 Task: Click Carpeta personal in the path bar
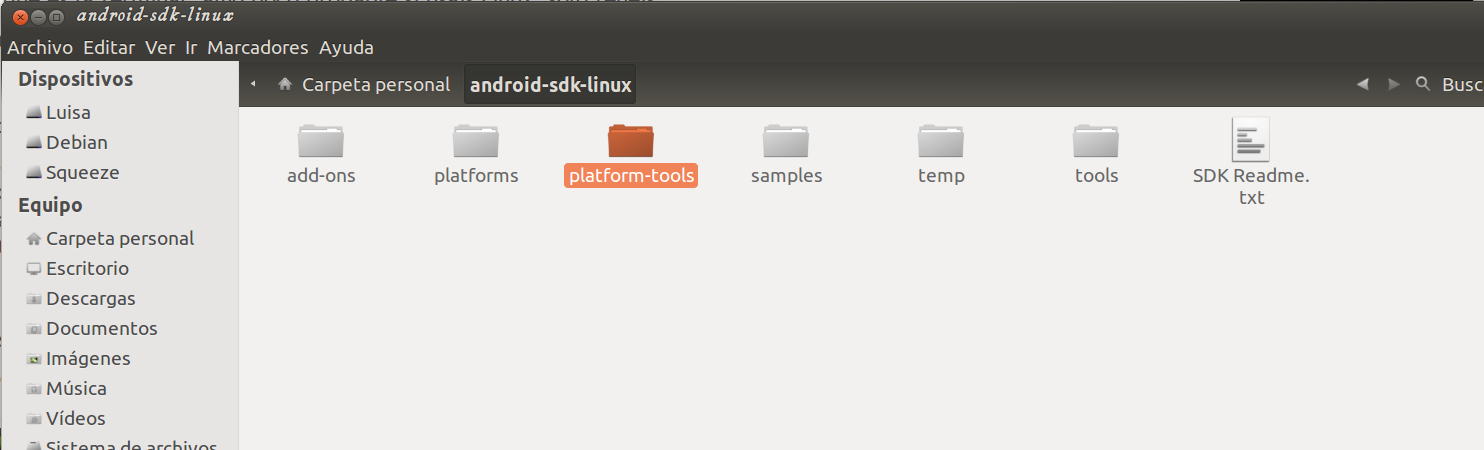[365, 85]
